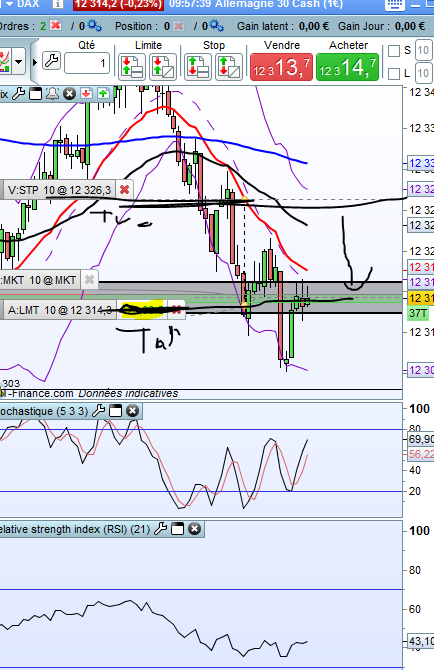Open the keyboard icon in title bar
434x670 pixels.
(x=394, y=4)
